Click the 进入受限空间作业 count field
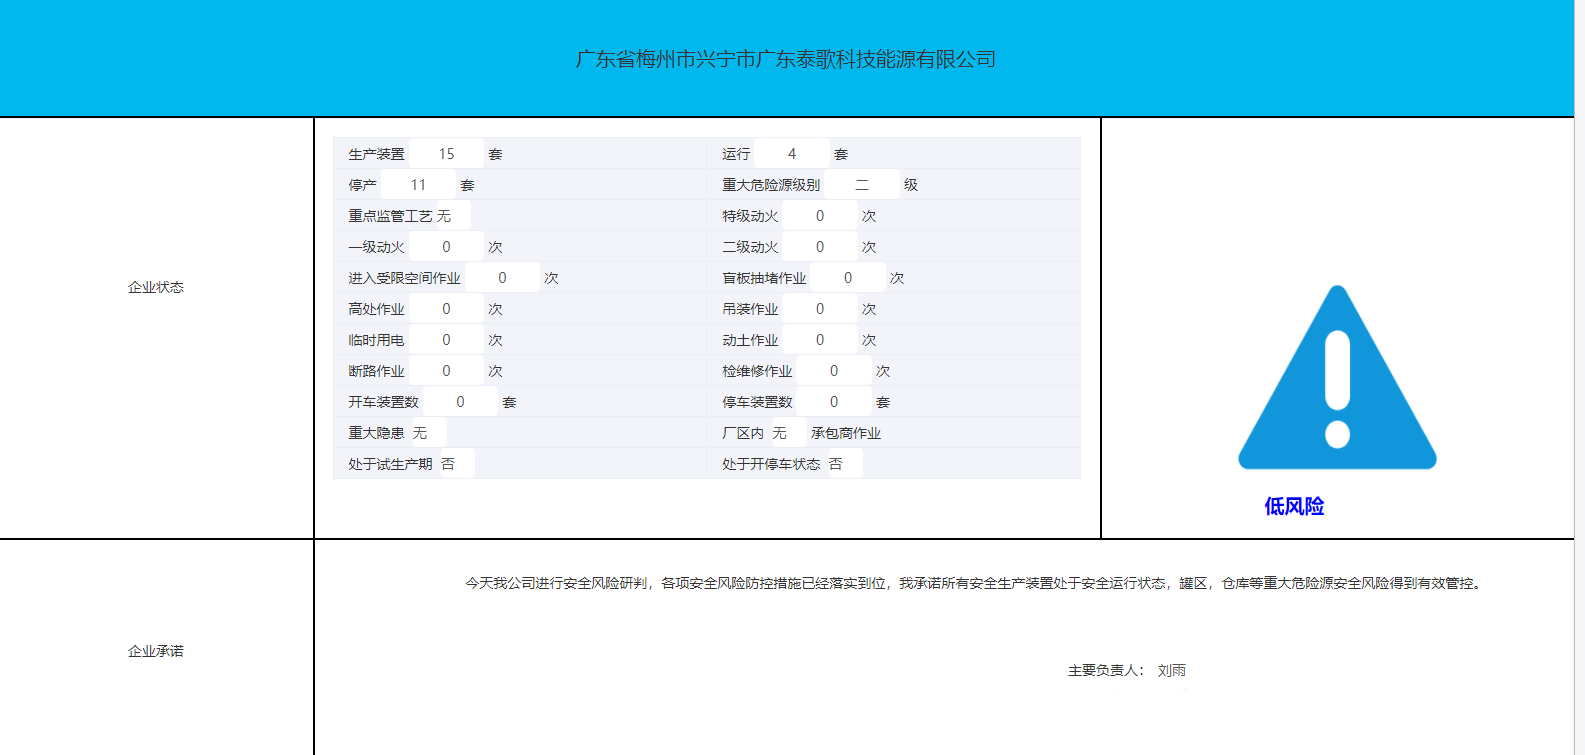Viewport: 1585px width, 755px height. click(x=502, y=278)
